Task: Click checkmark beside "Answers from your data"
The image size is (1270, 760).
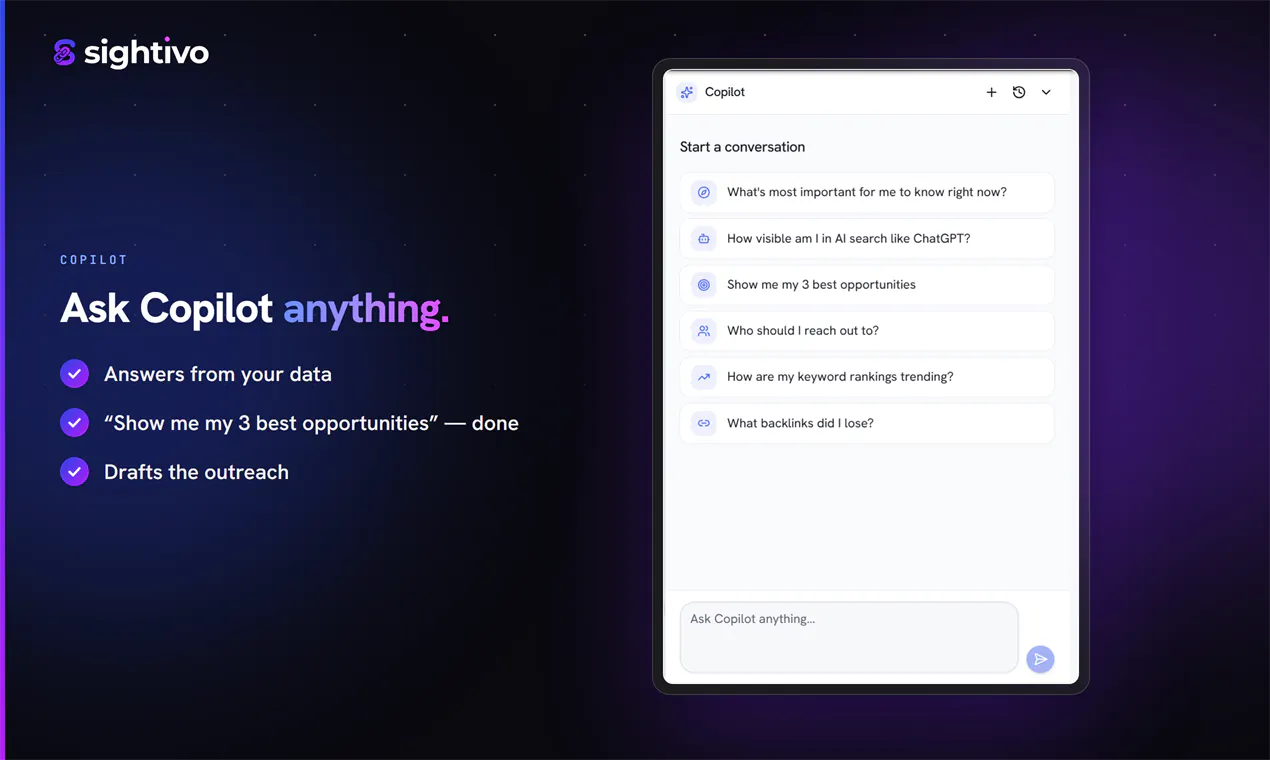Action: (74, 374)
